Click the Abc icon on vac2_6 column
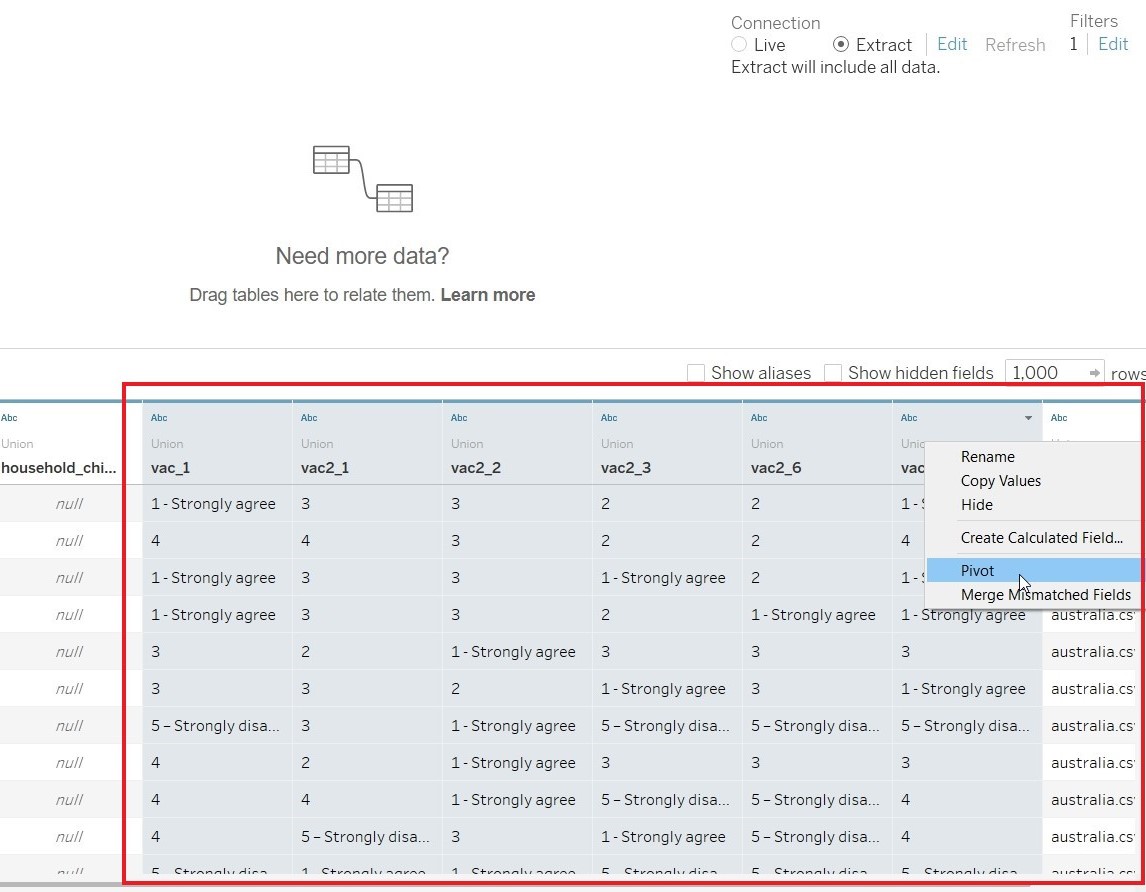 759,418
